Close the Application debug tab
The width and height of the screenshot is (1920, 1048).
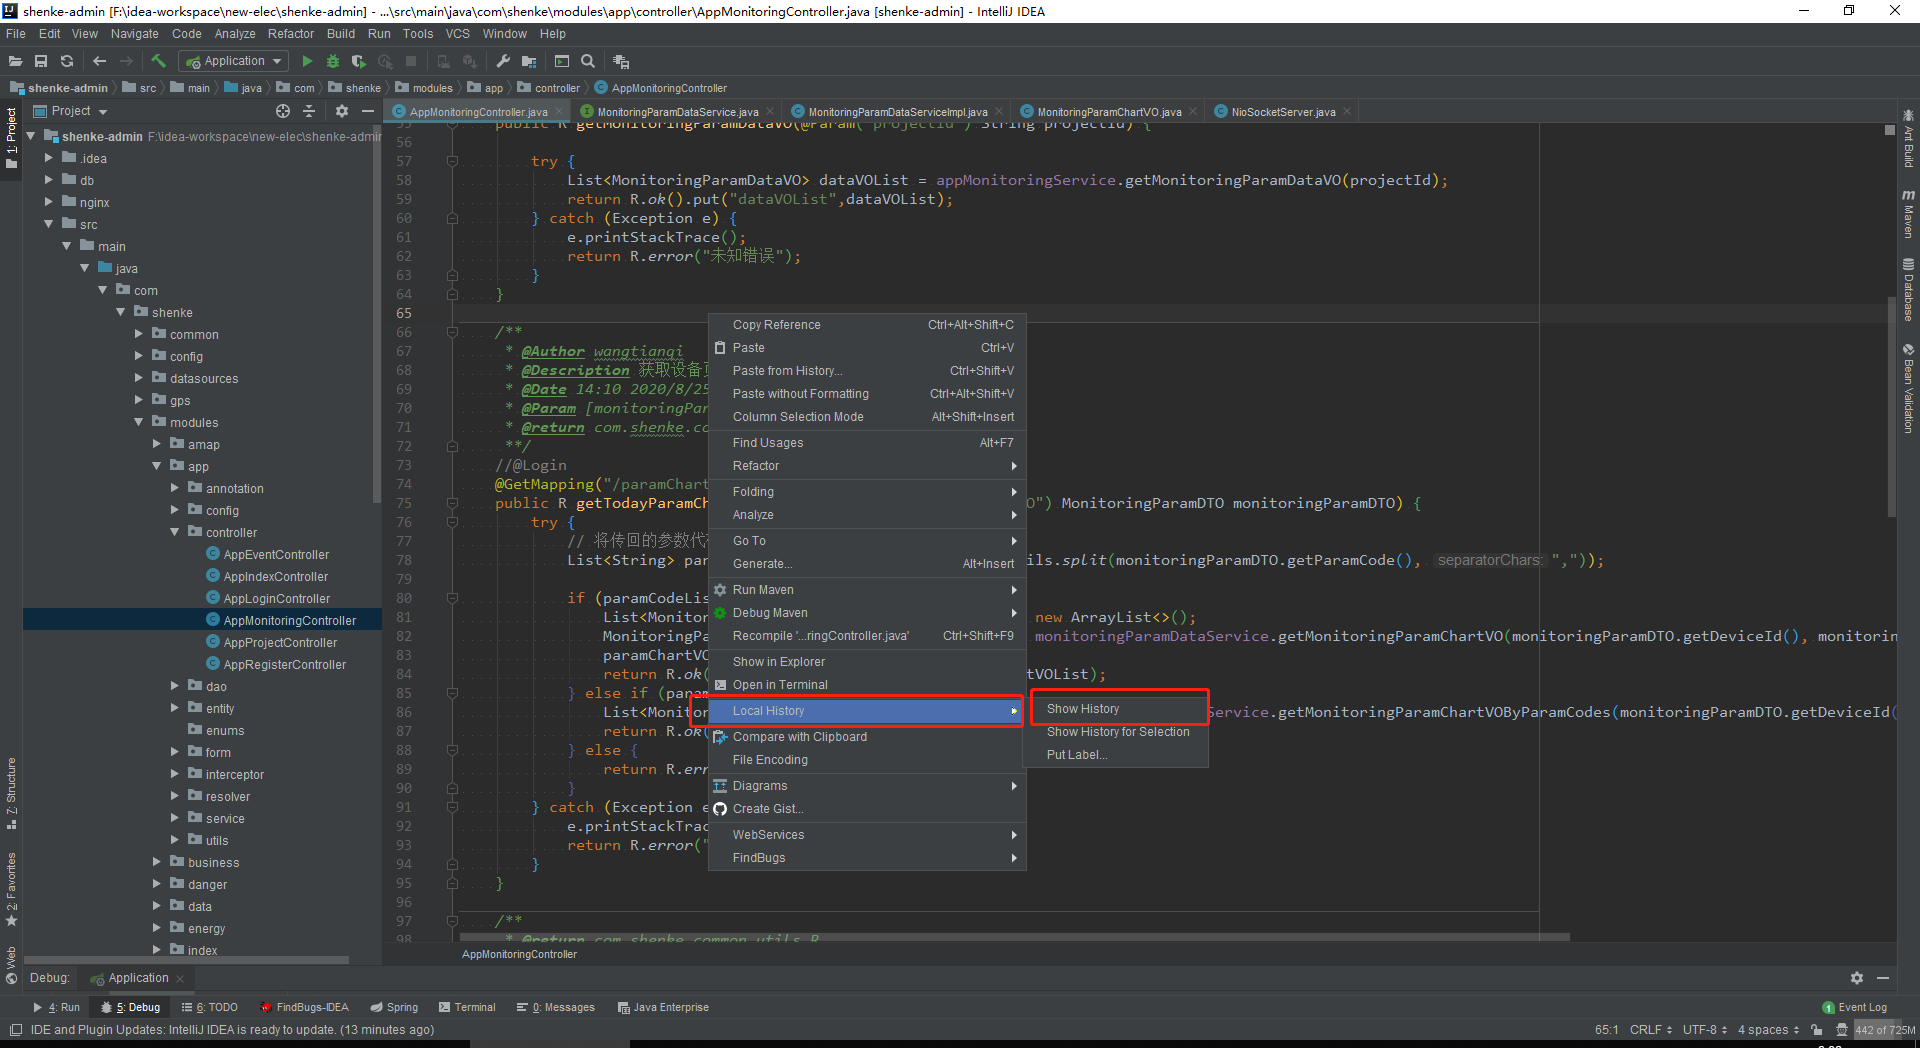pyautogui.click(x=180, y=978)
